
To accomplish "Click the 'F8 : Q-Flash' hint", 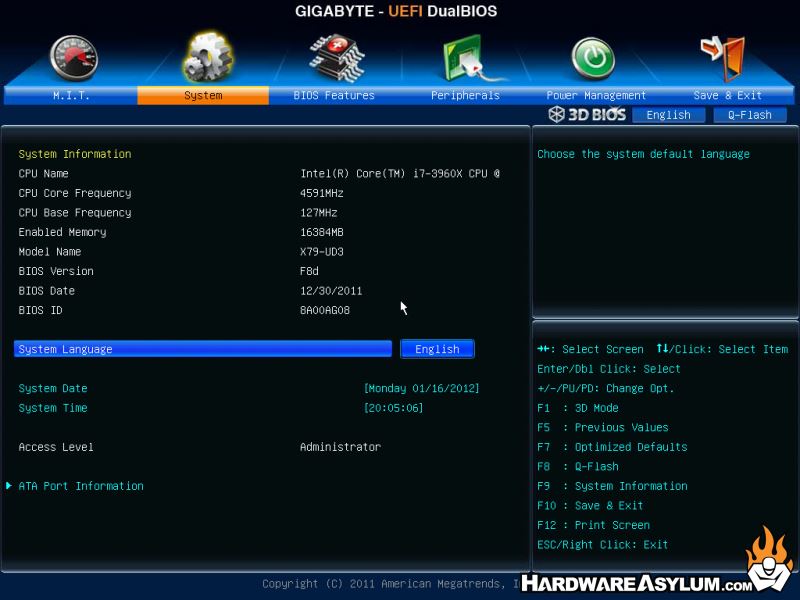I will coord(578,466).
